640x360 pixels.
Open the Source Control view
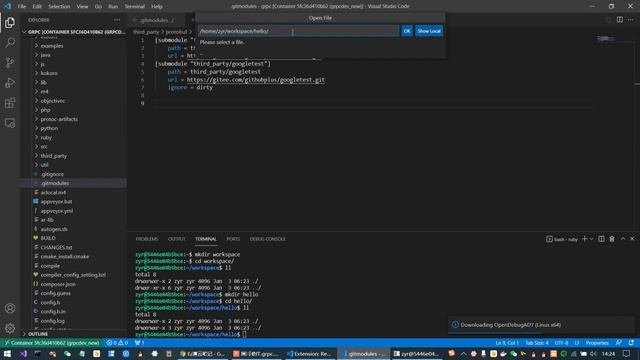pyautogui.click(x=10, y=62)
